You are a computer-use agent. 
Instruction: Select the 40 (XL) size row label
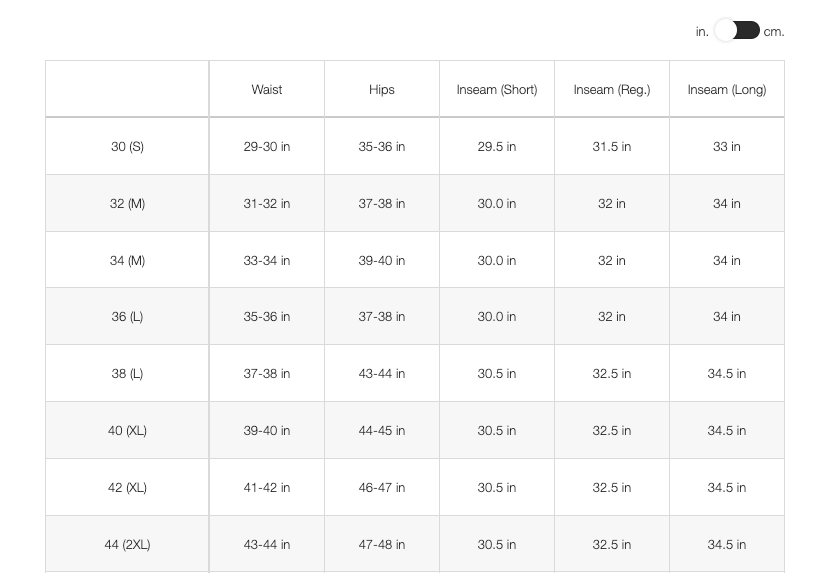(128, 430)
